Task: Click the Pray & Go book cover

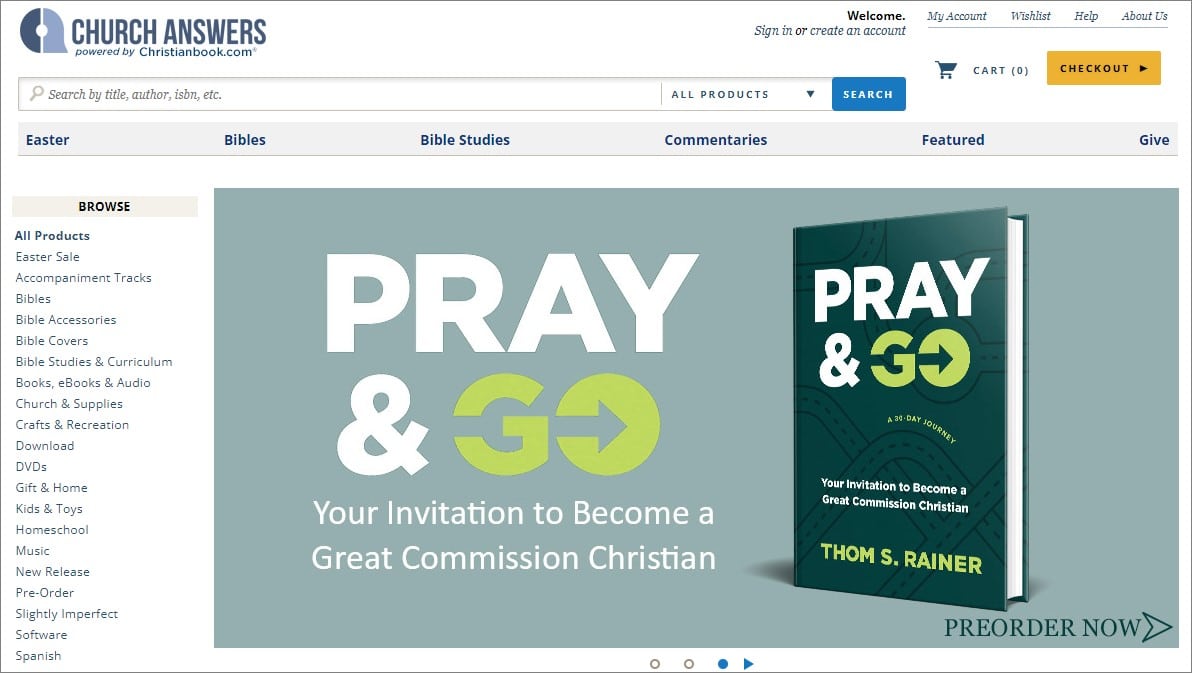Action: [910, 408]
